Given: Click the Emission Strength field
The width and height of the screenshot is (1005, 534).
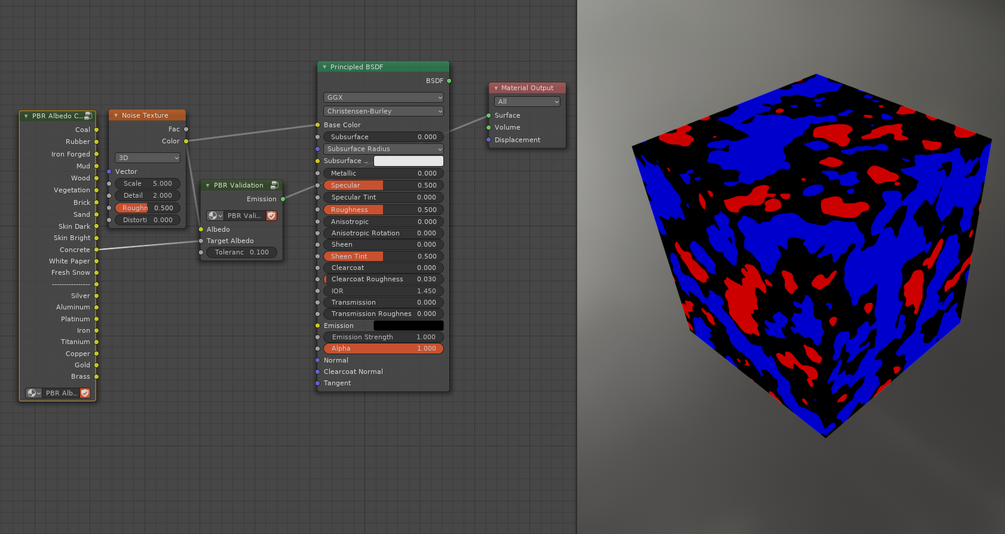Looking at the screenshot, I should pos(383,337).
